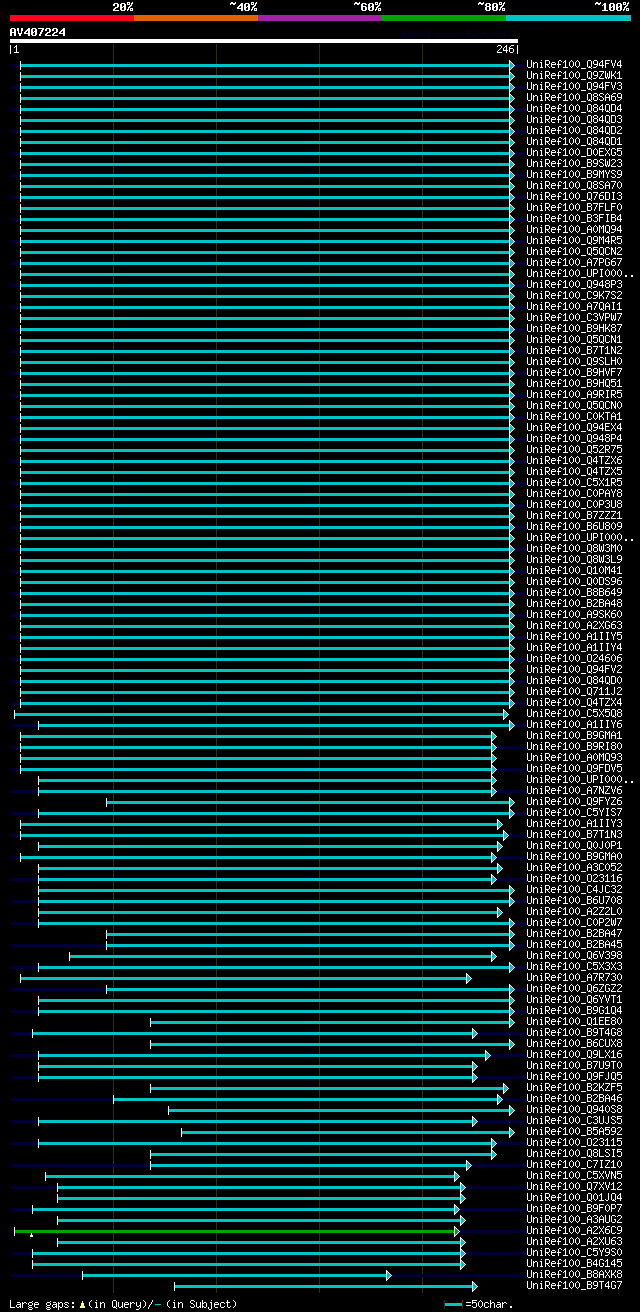Click the green ~80% legend segment
Image resolution: width=640 pixels, height=1312 pixels.
point(443,18)
